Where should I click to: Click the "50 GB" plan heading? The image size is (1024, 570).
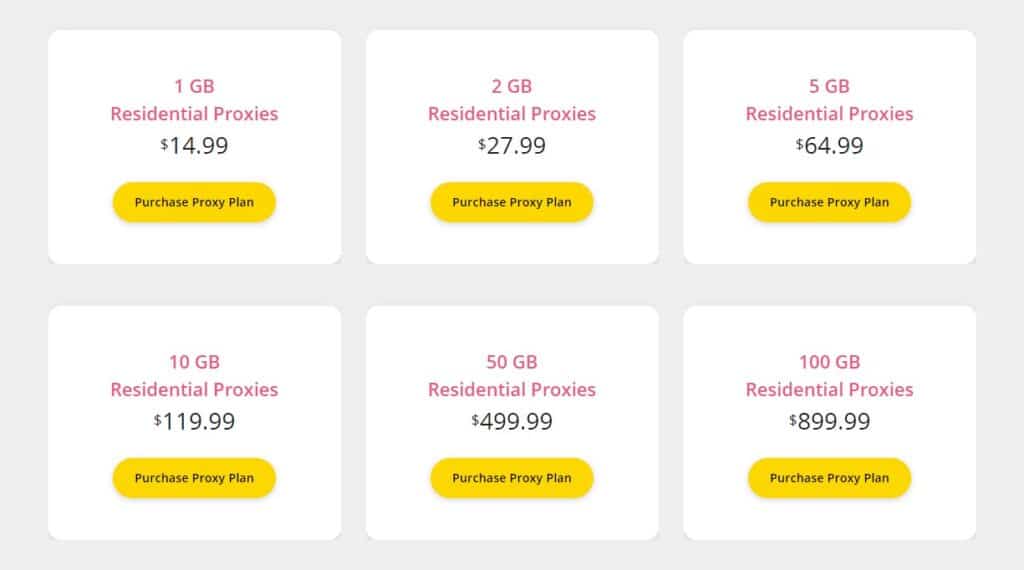[512, 362]
